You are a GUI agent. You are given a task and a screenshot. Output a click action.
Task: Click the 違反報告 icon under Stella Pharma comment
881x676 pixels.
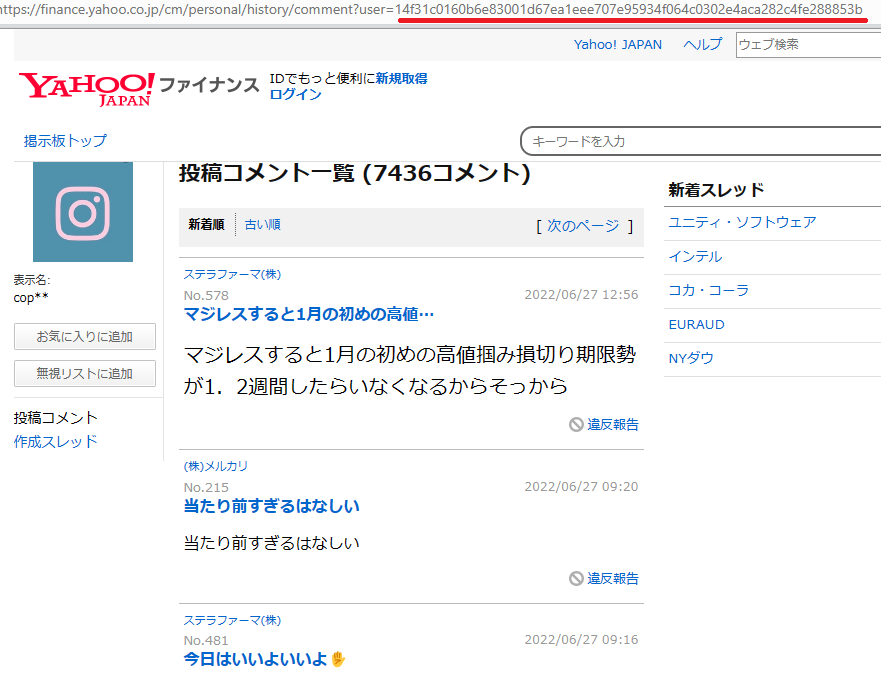click(576, 425)
